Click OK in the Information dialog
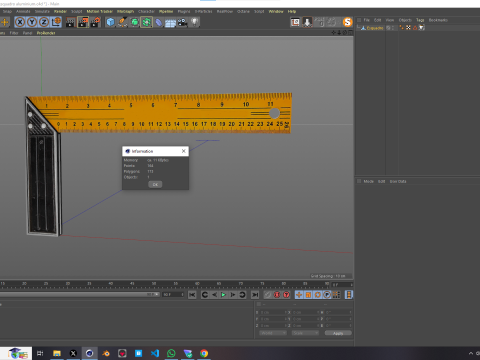 pos(155,184)
